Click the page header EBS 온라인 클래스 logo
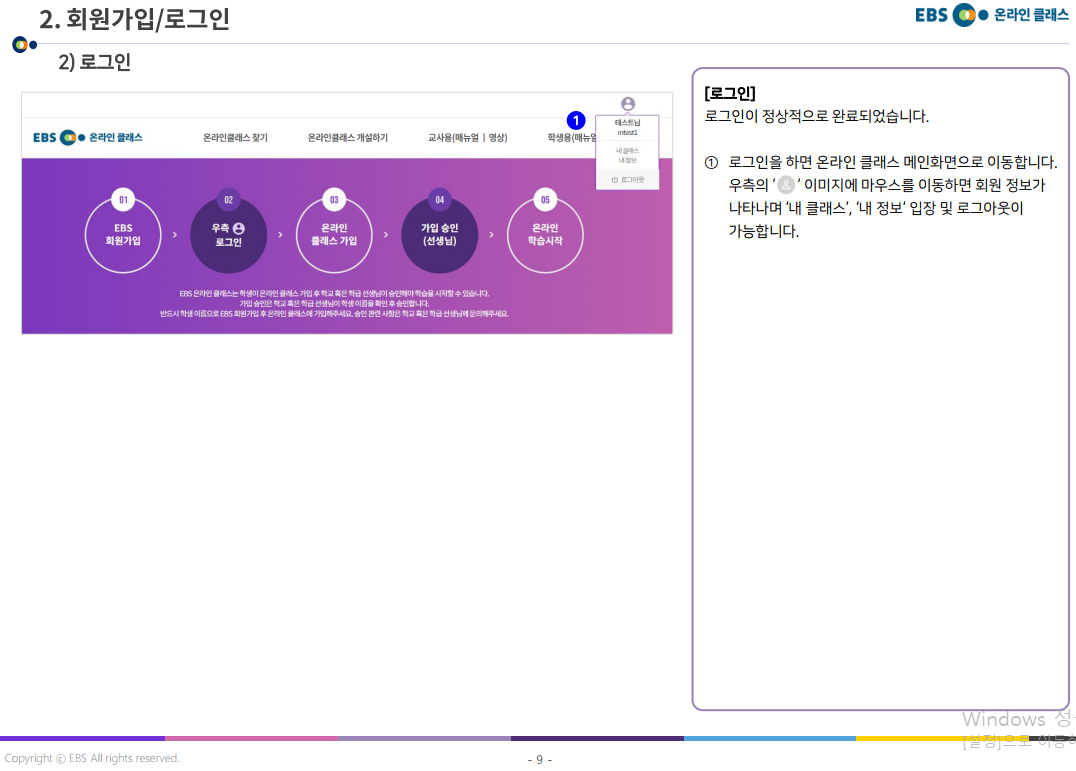The image size is (1076, 771). [992, 14]
